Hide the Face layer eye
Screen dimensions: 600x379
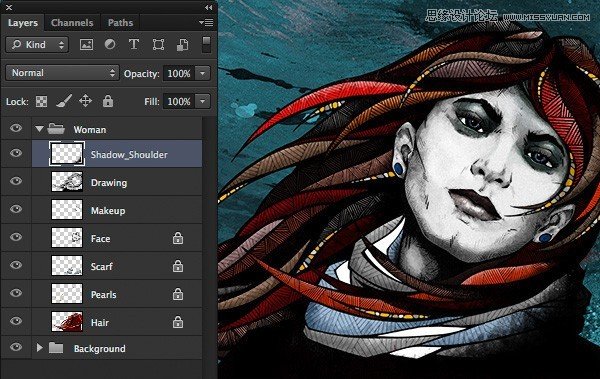coord(16,237)
